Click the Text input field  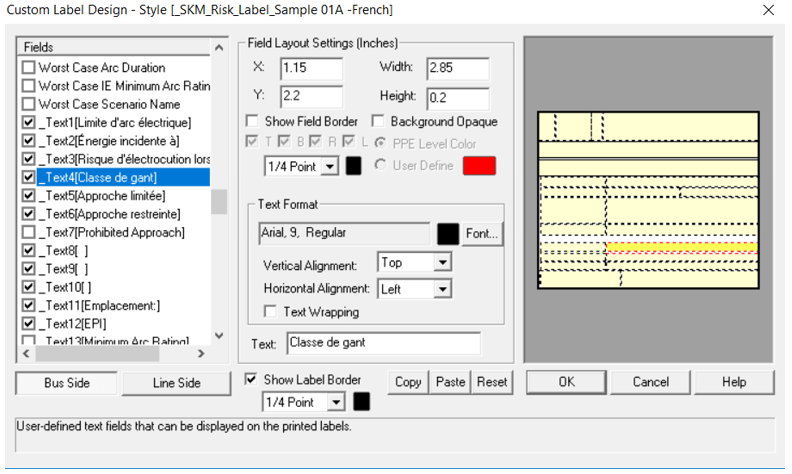pos(382,343)
